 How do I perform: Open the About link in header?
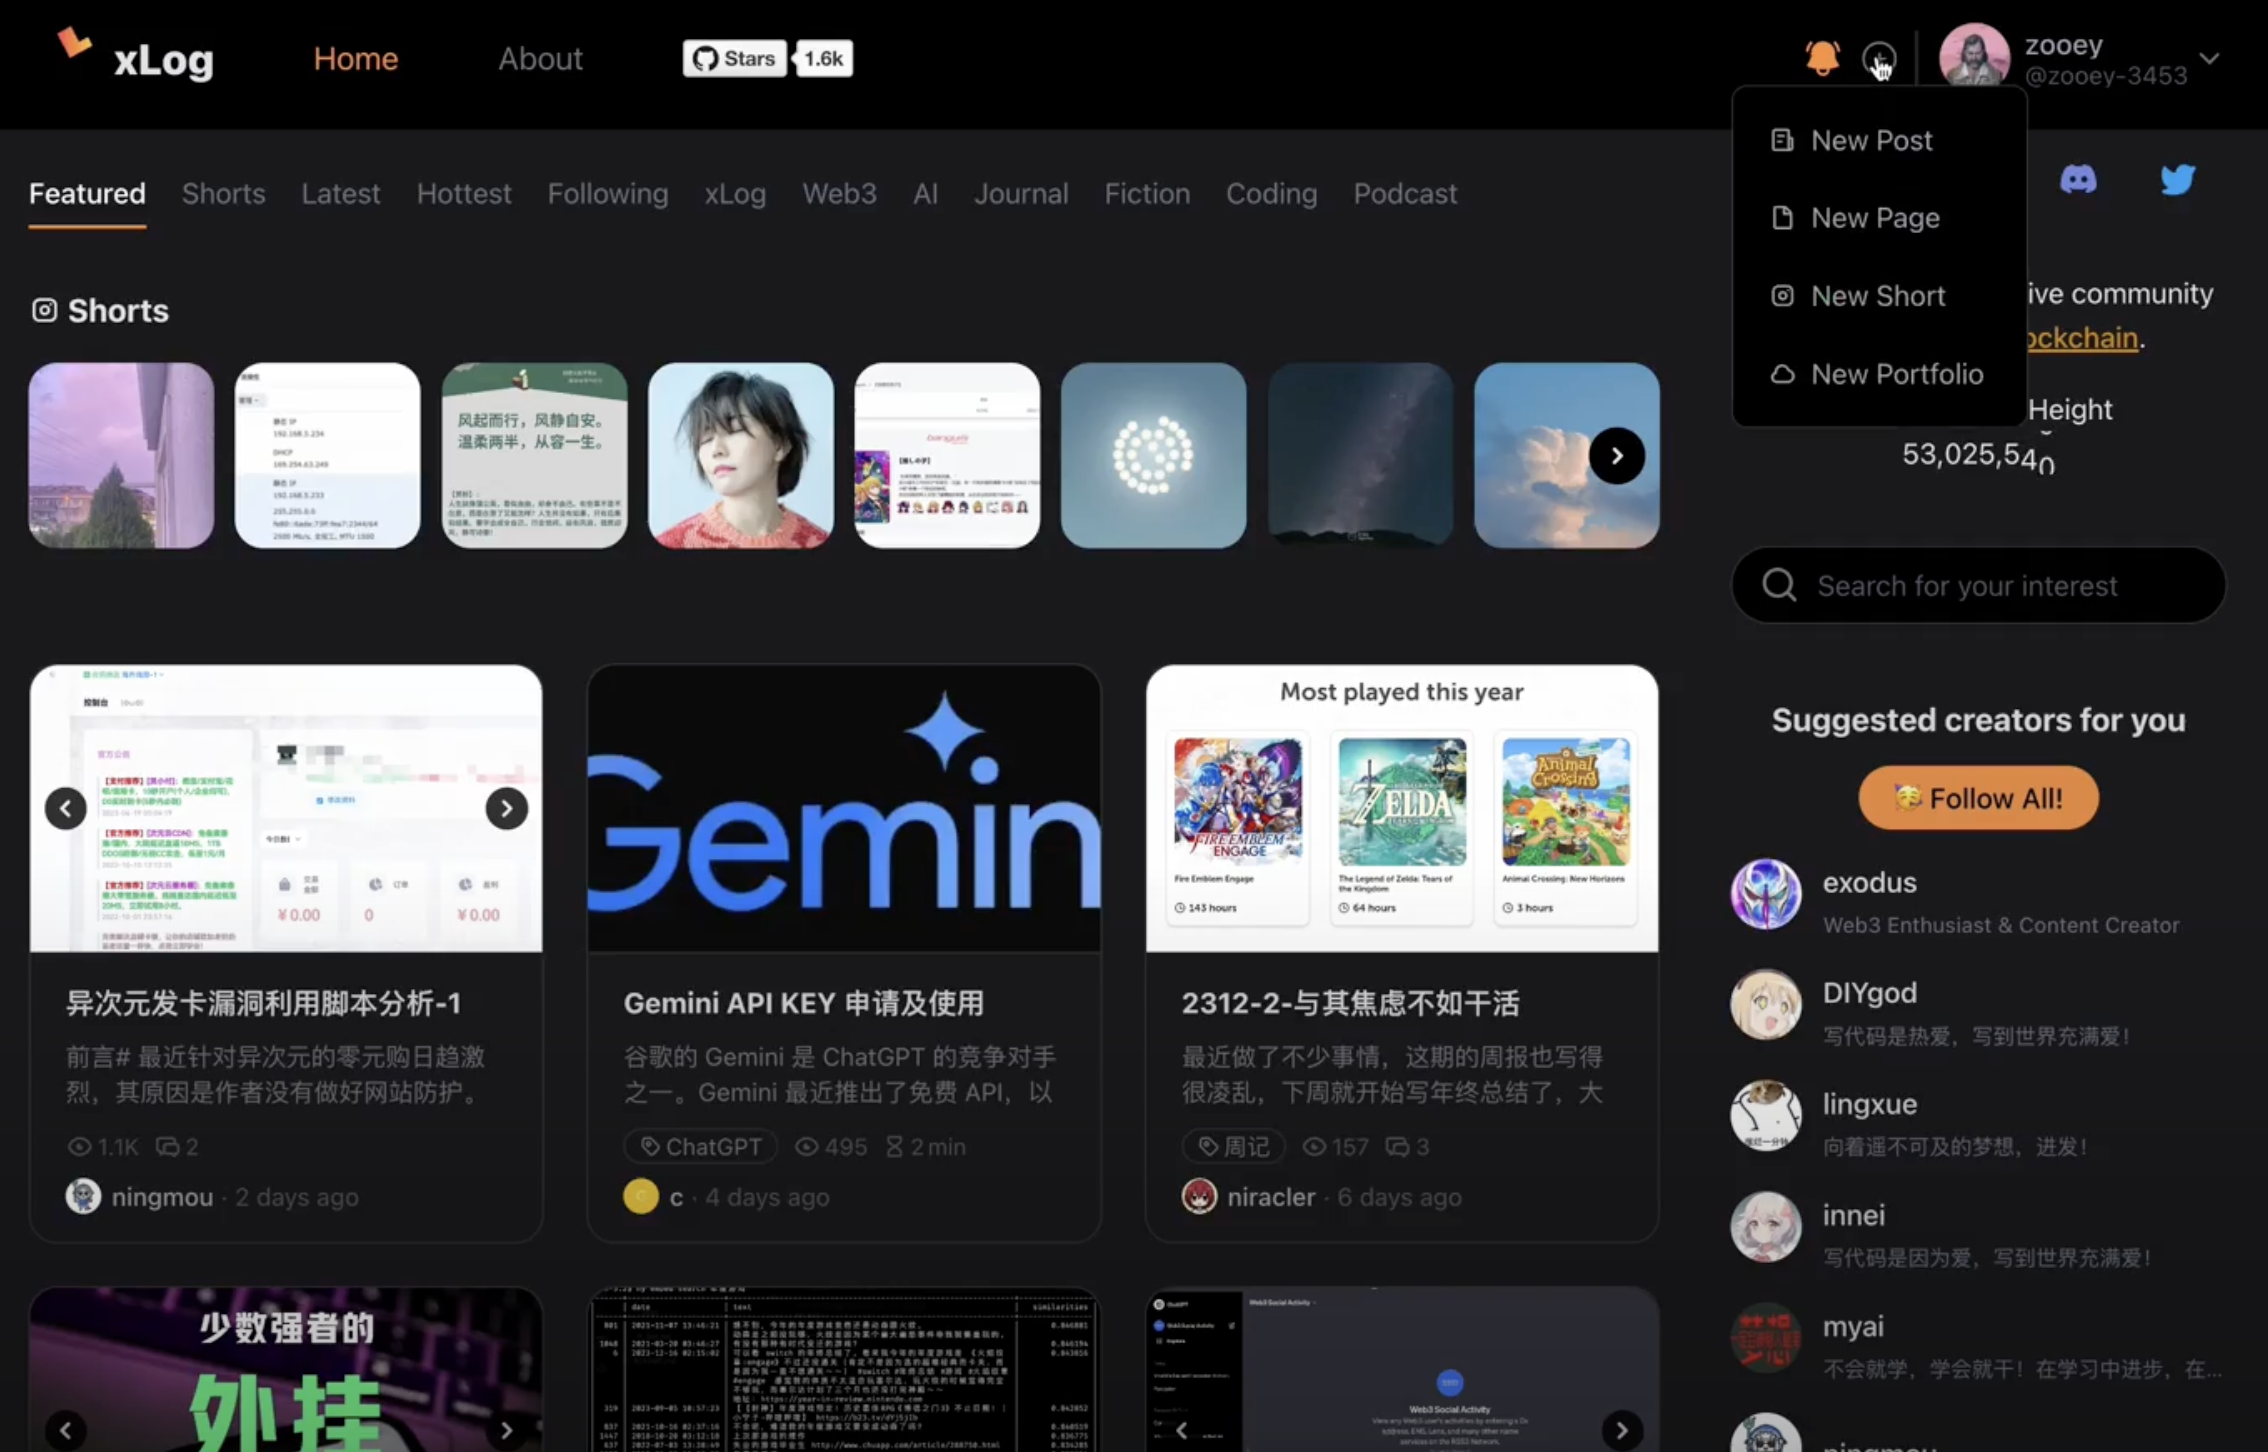tap(540, 59)
